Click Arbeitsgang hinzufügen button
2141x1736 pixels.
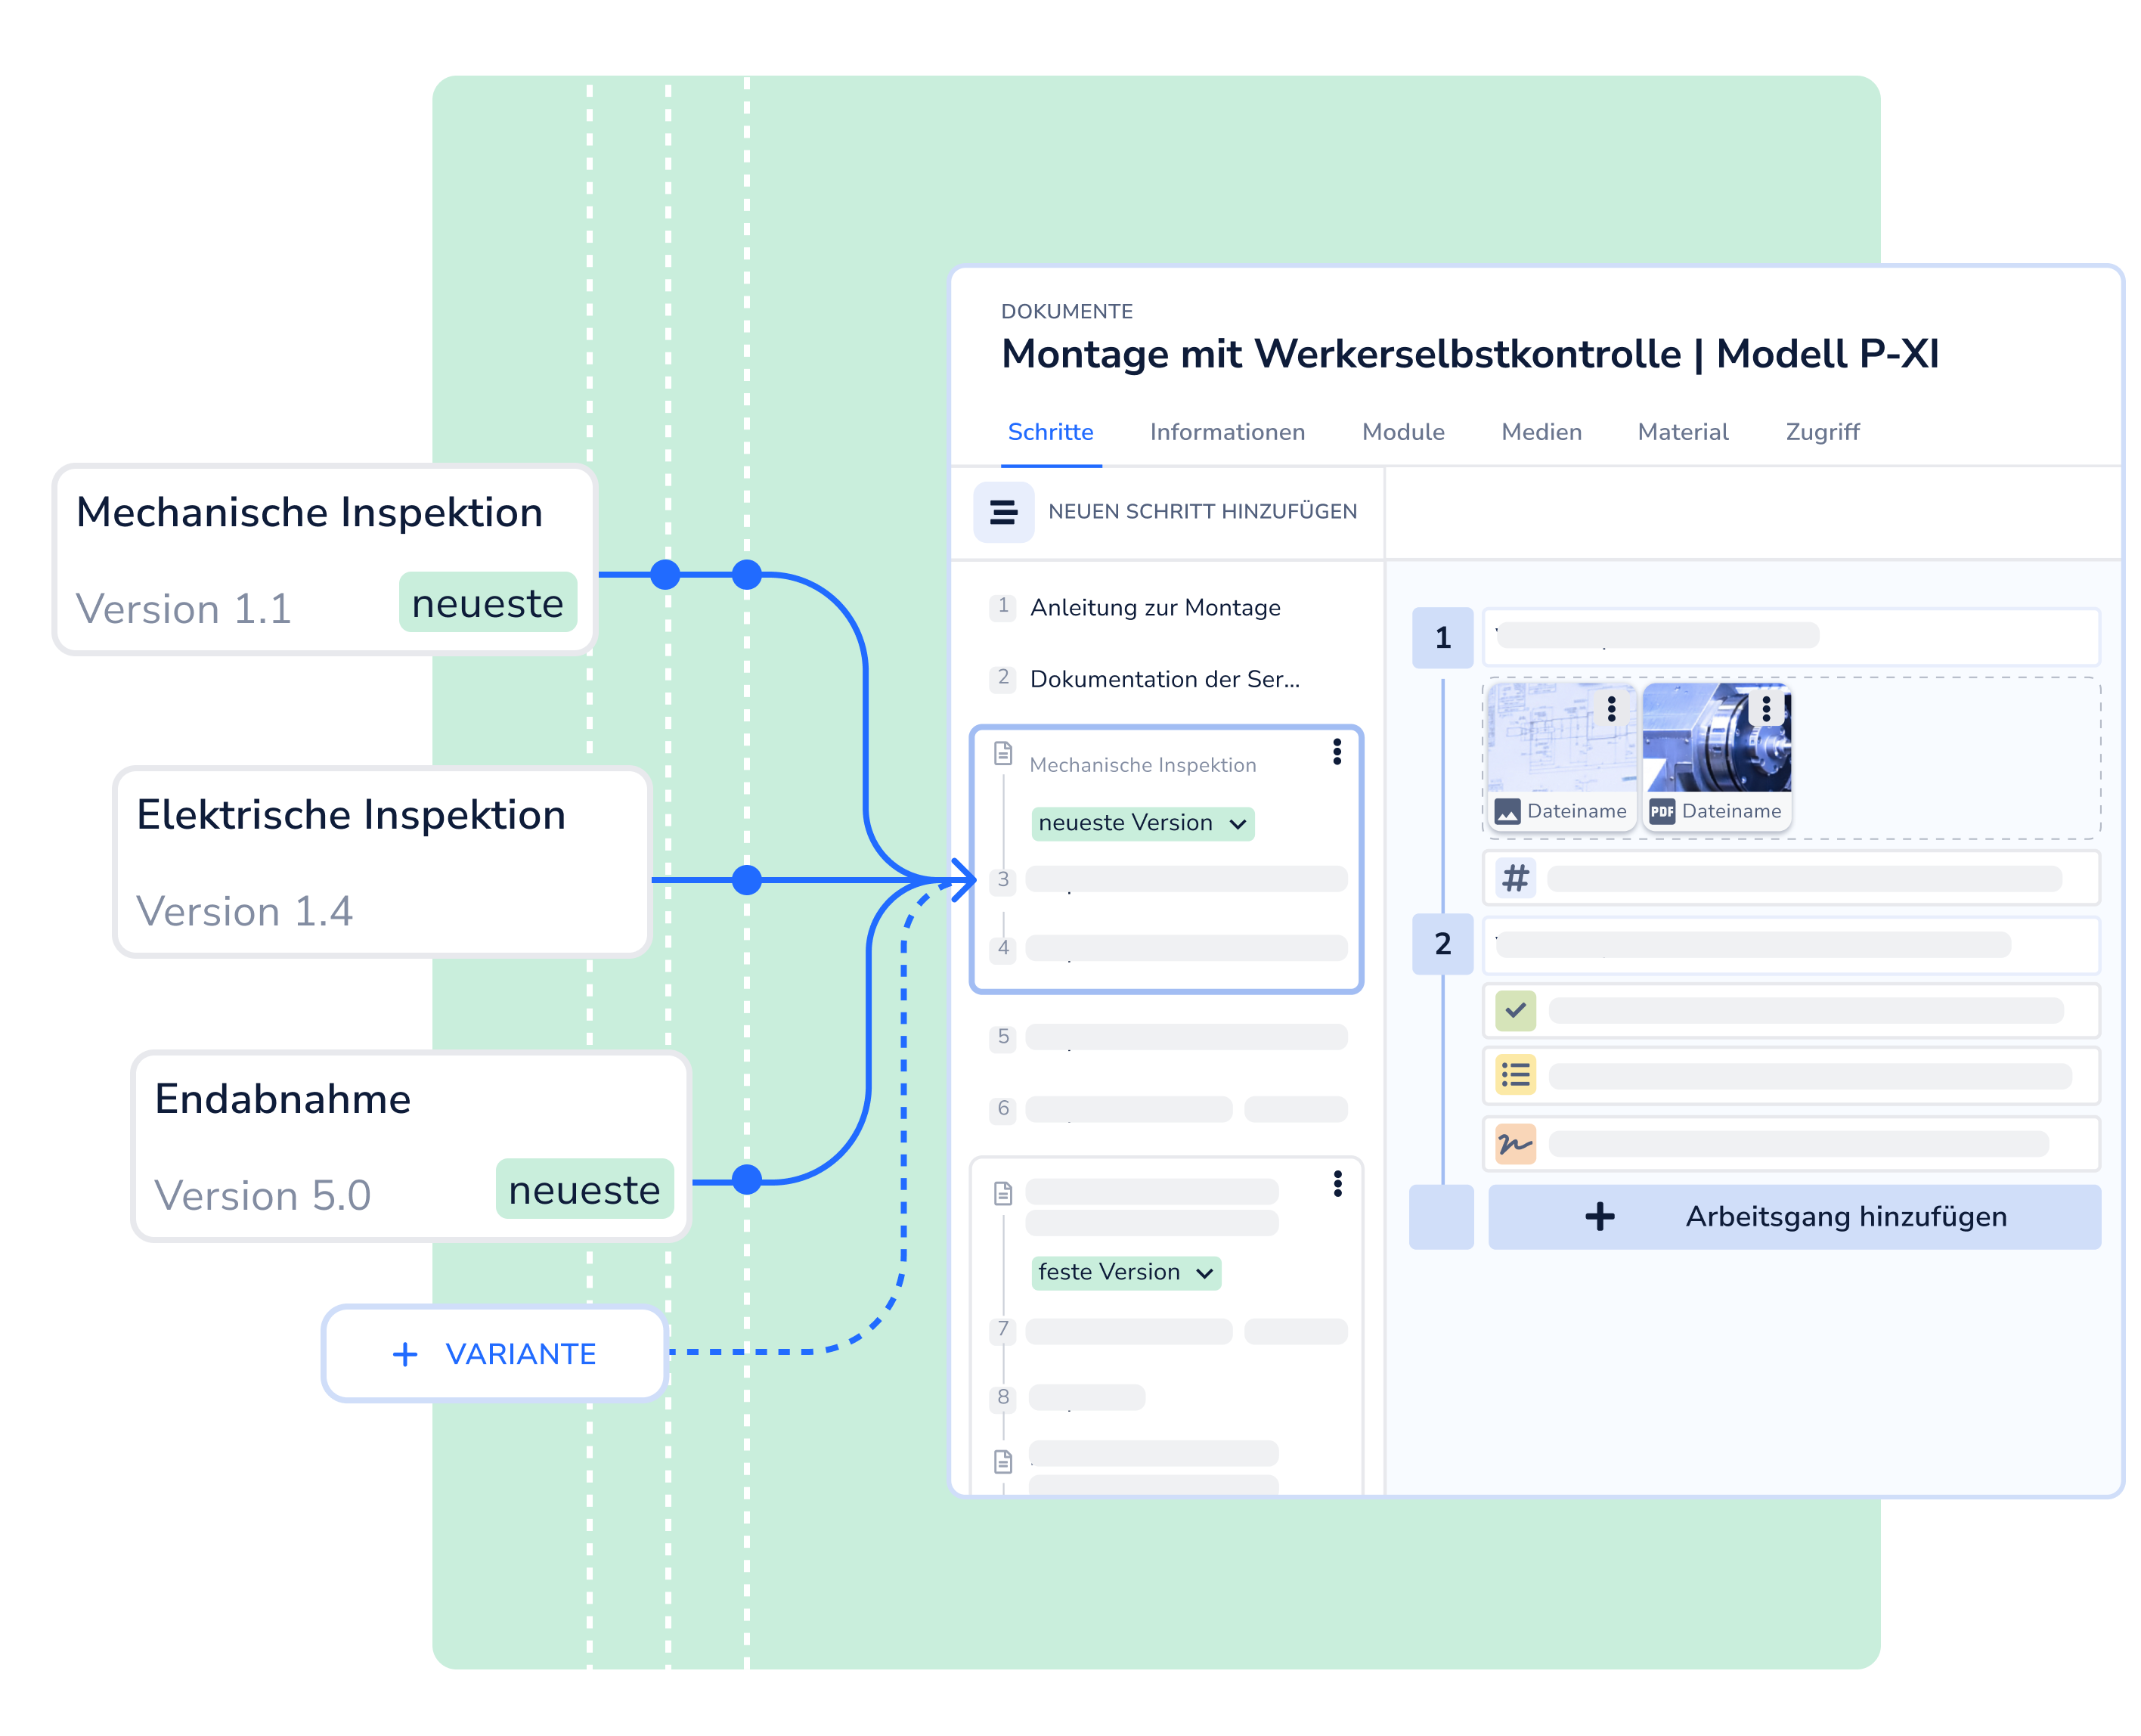(x=1794, y=1216)
